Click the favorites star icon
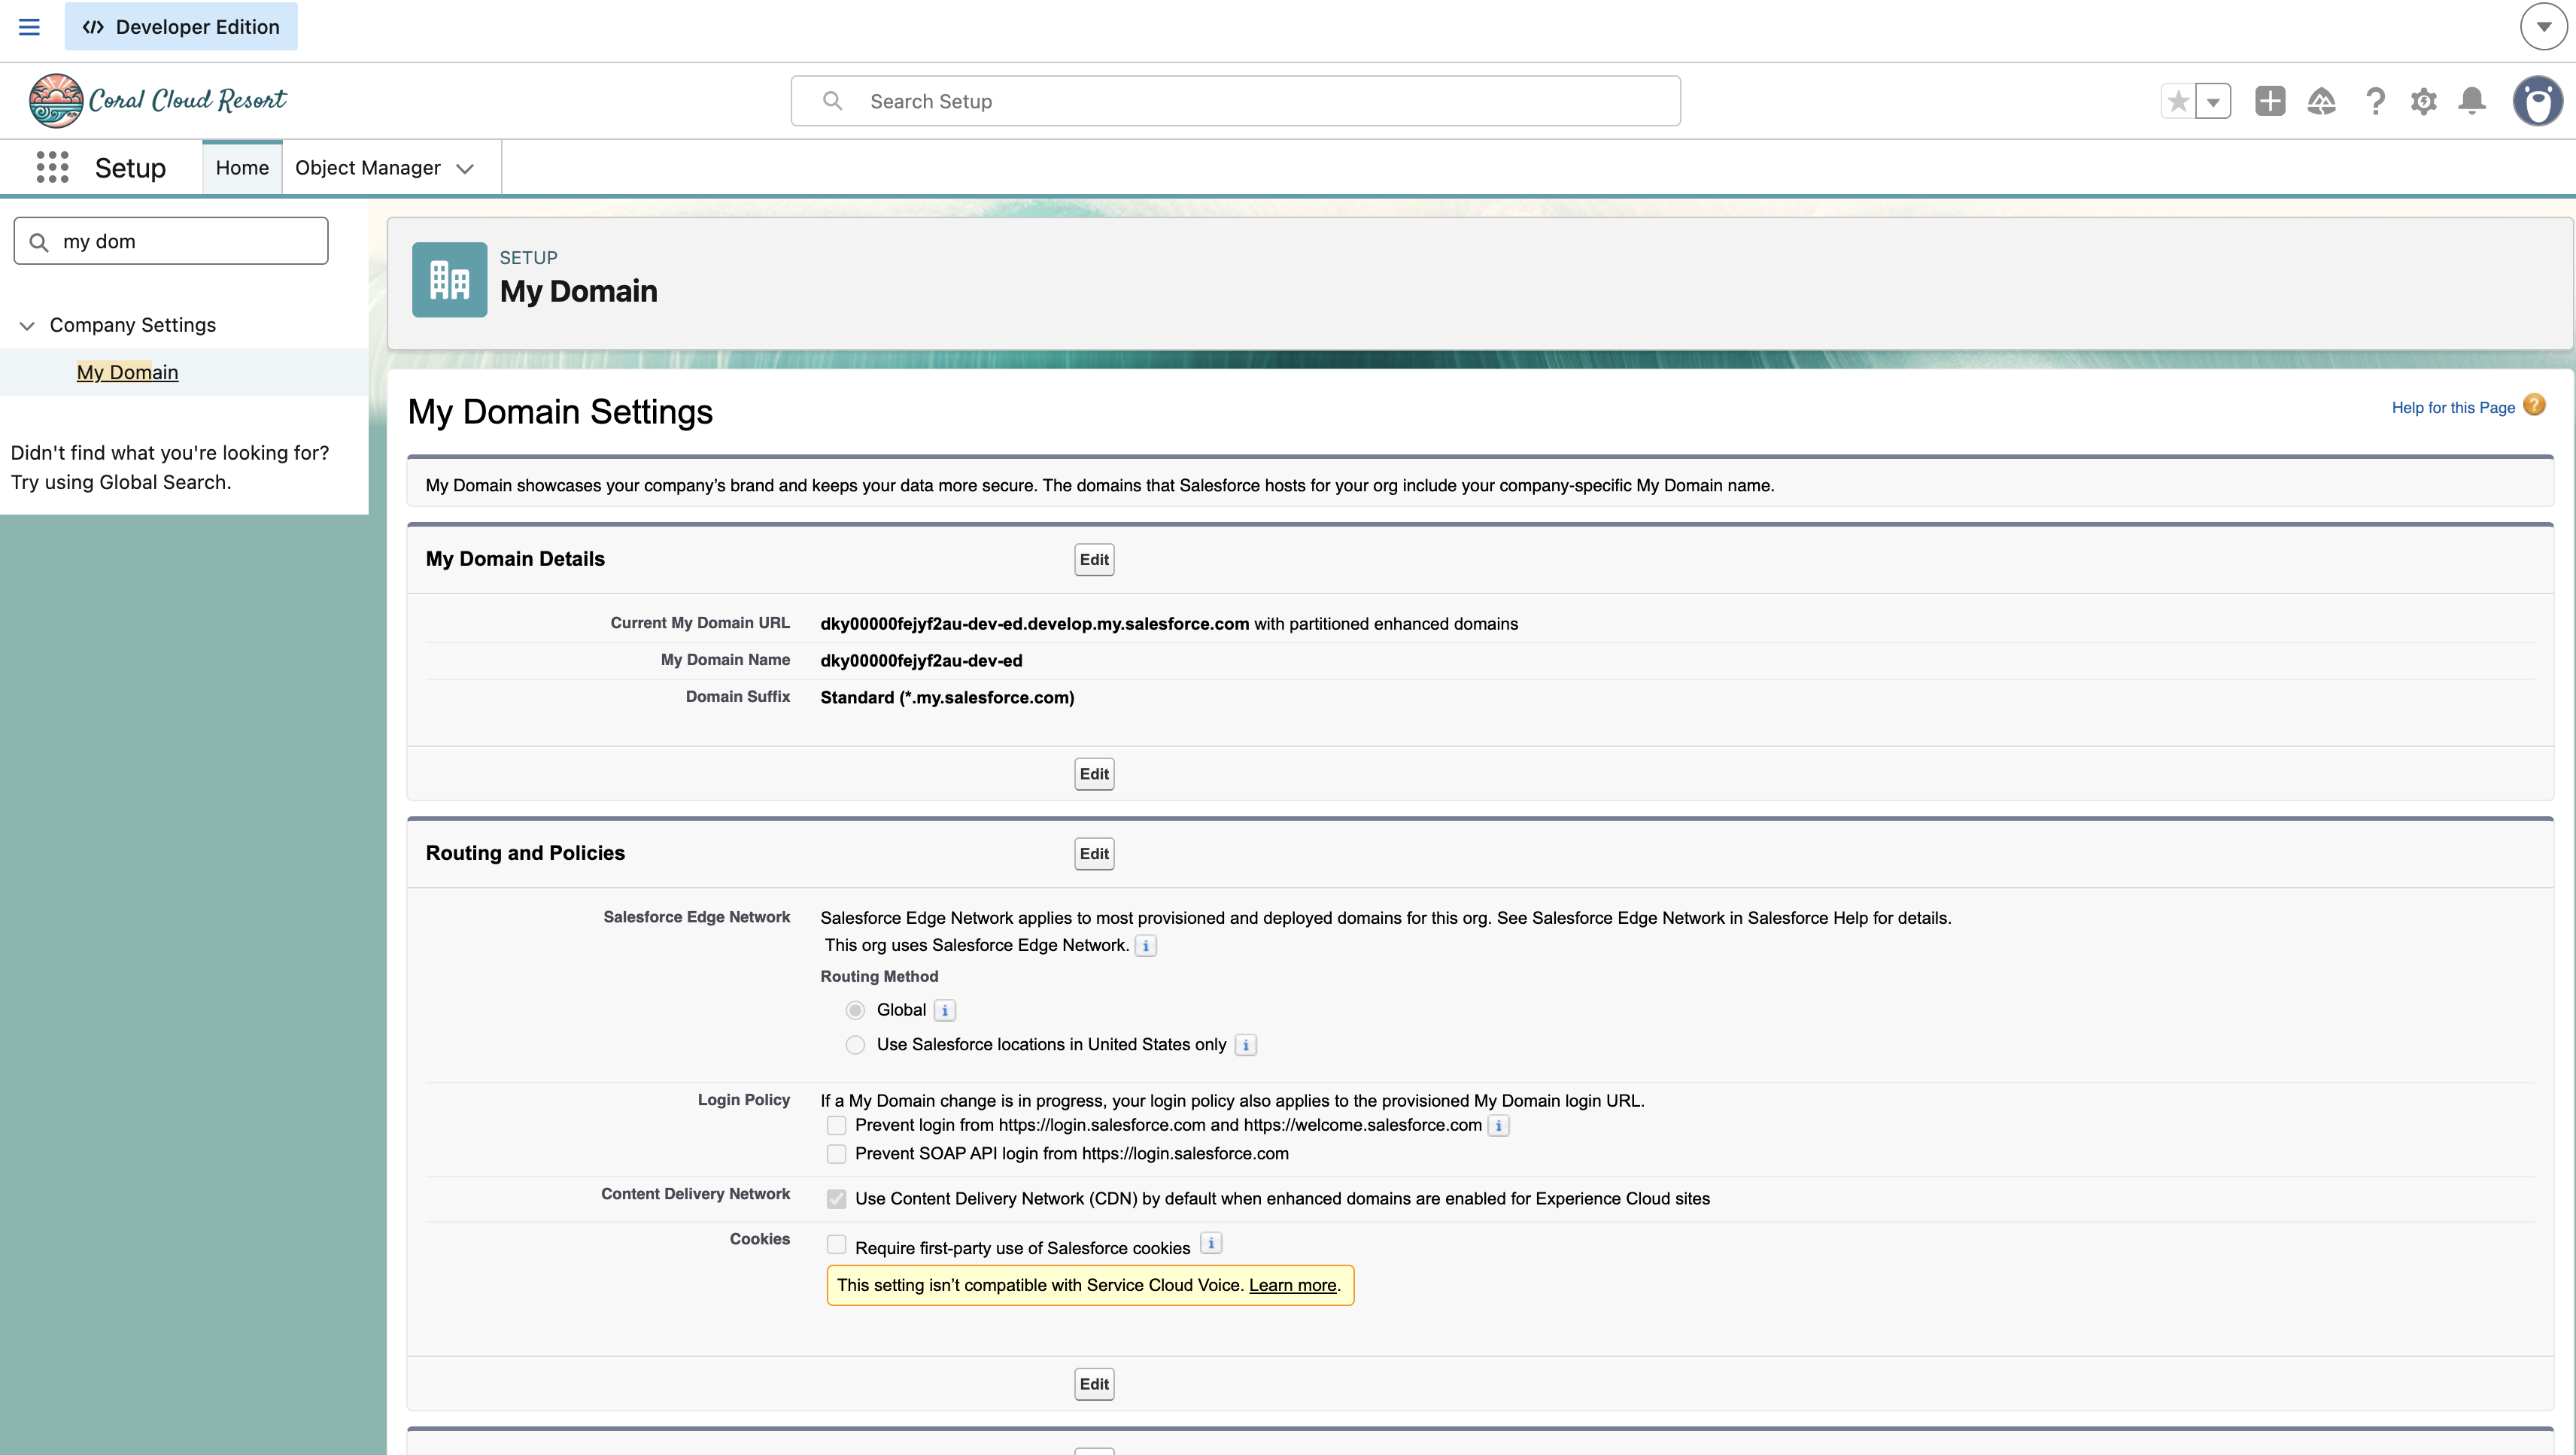Screen dimensions: 2576x1455 tap(2178, 101)
